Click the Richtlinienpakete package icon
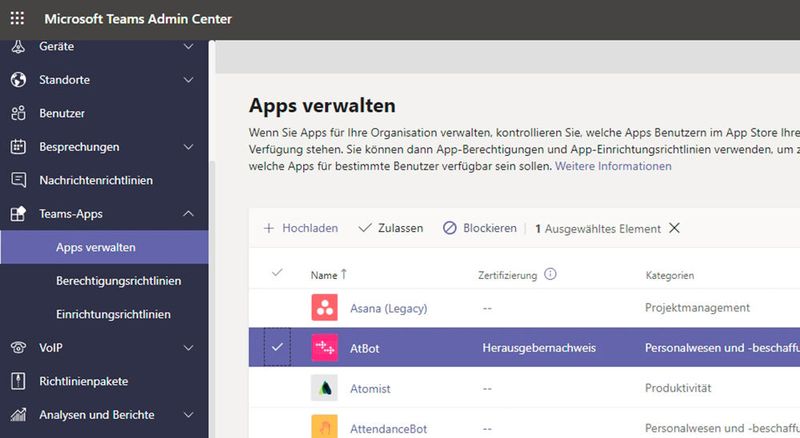Screen dimensions: 800x438 (x=18, y=381)
